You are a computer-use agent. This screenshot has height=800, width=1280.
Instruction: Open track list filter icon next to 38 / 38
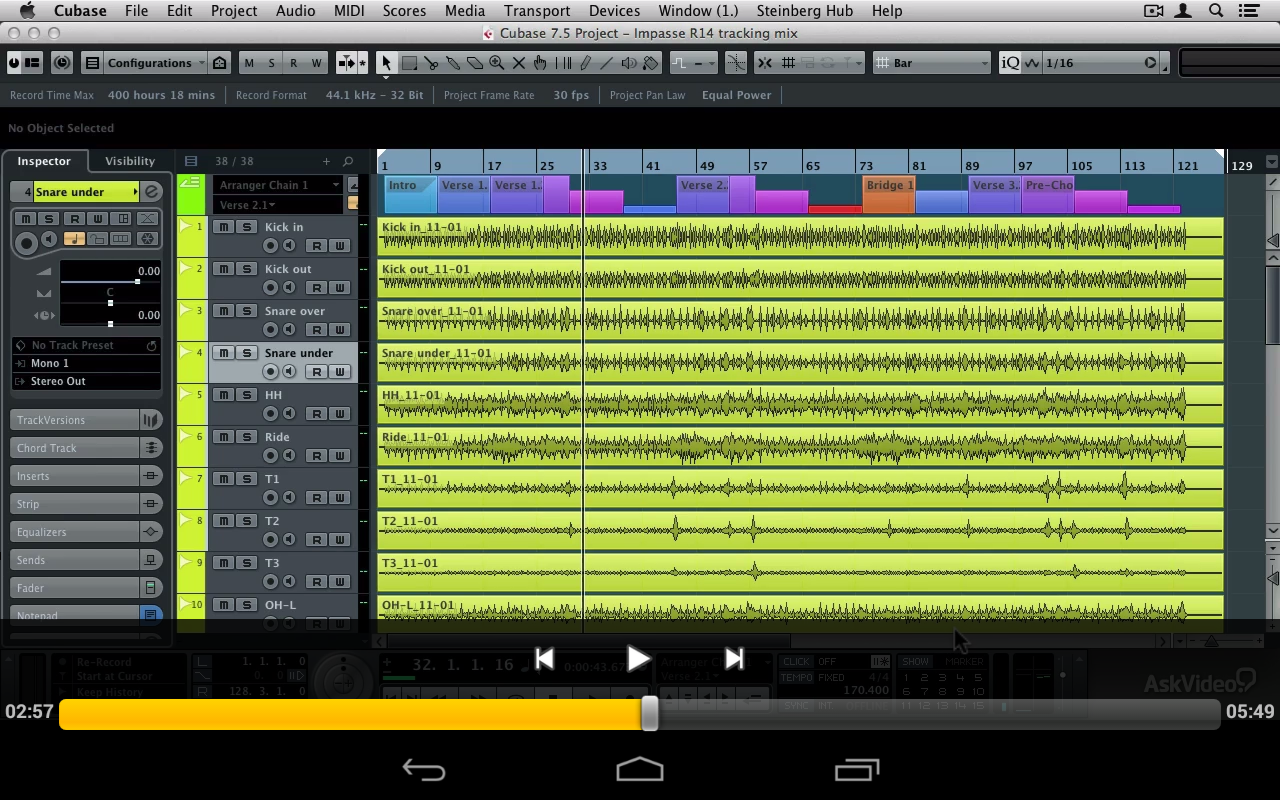coord(191,161)
